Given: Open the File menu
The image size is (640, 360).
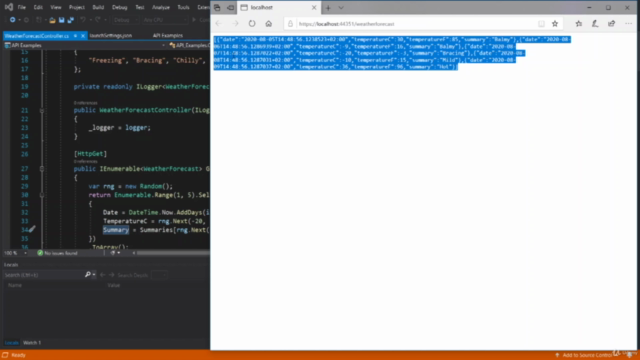Looking at the screenshot, I should (x=22, y=7).
